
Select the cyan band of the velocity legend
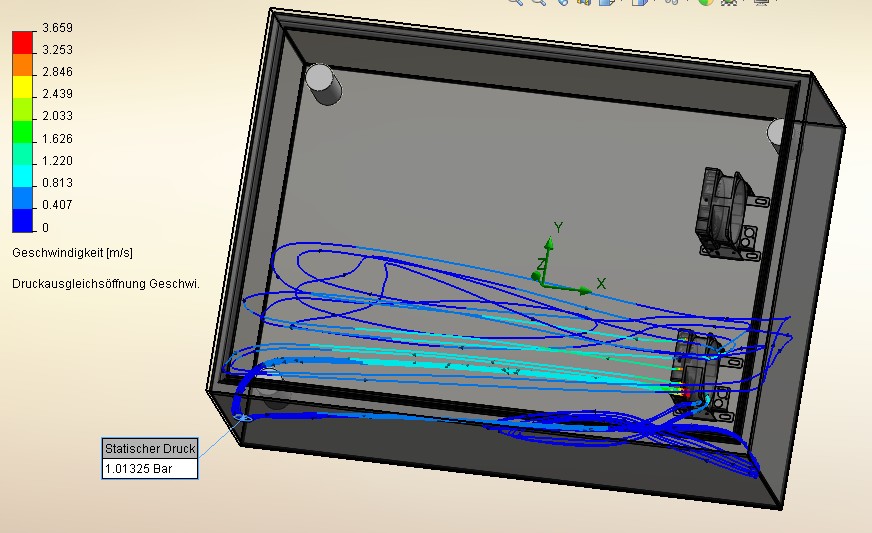[23, 176]
